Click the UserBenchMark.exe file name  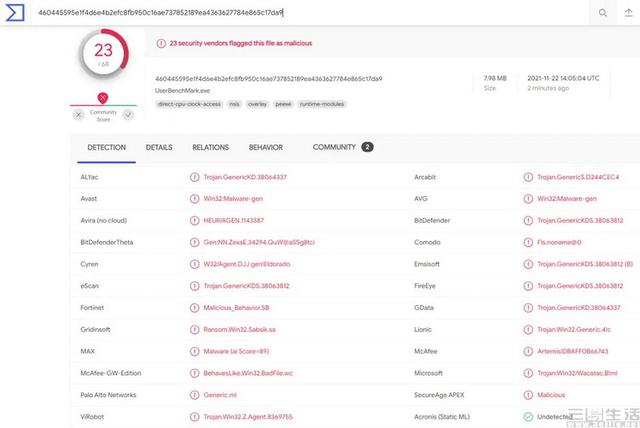coord(182,91)
